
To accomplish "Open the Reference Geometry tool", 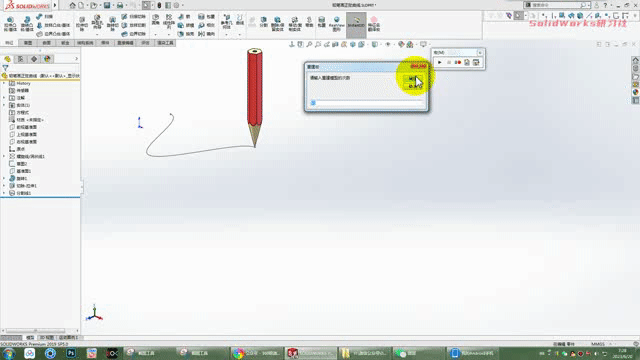I will 227,21.
